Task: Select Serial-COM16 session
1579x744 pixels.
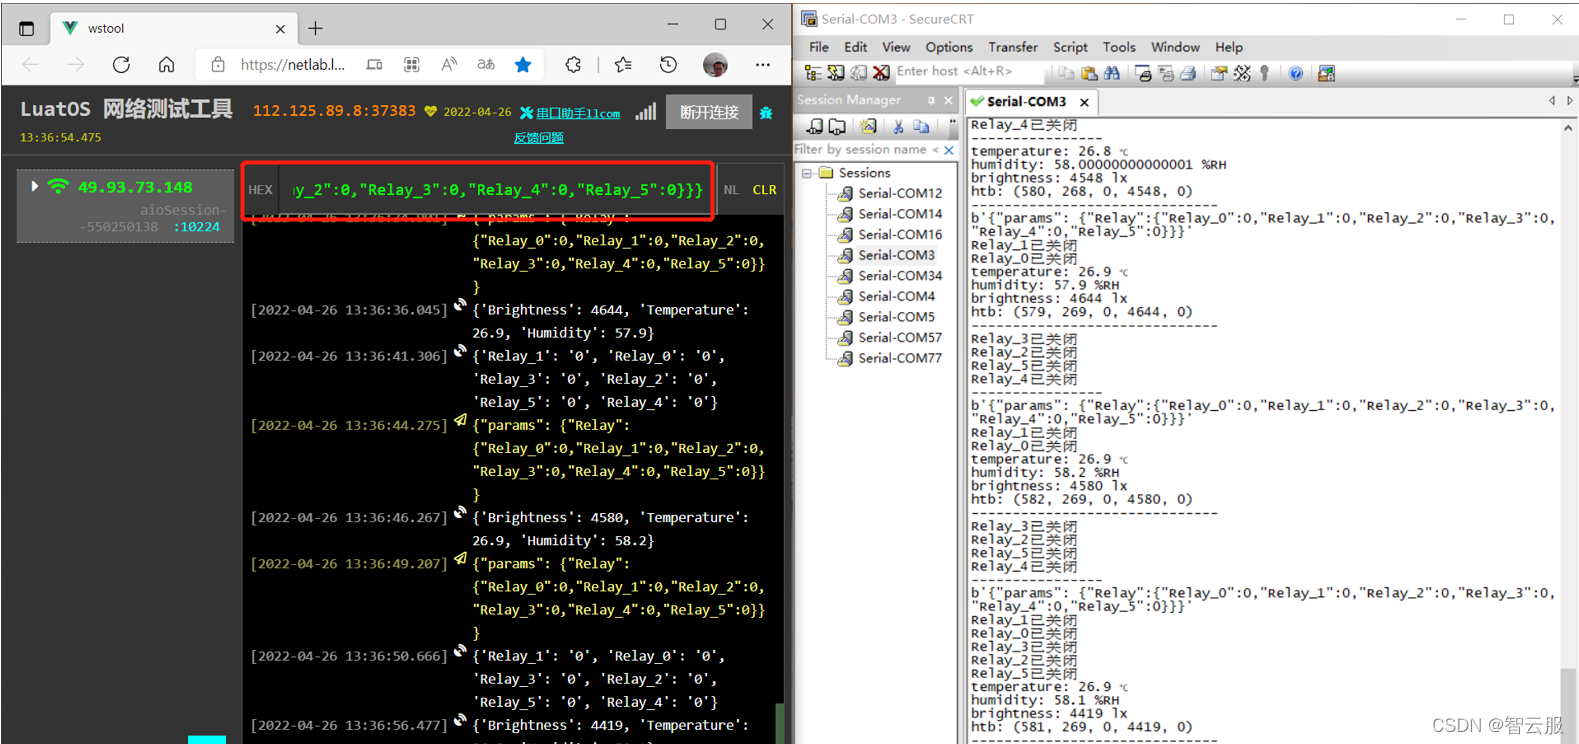Action: click(900, 234)
